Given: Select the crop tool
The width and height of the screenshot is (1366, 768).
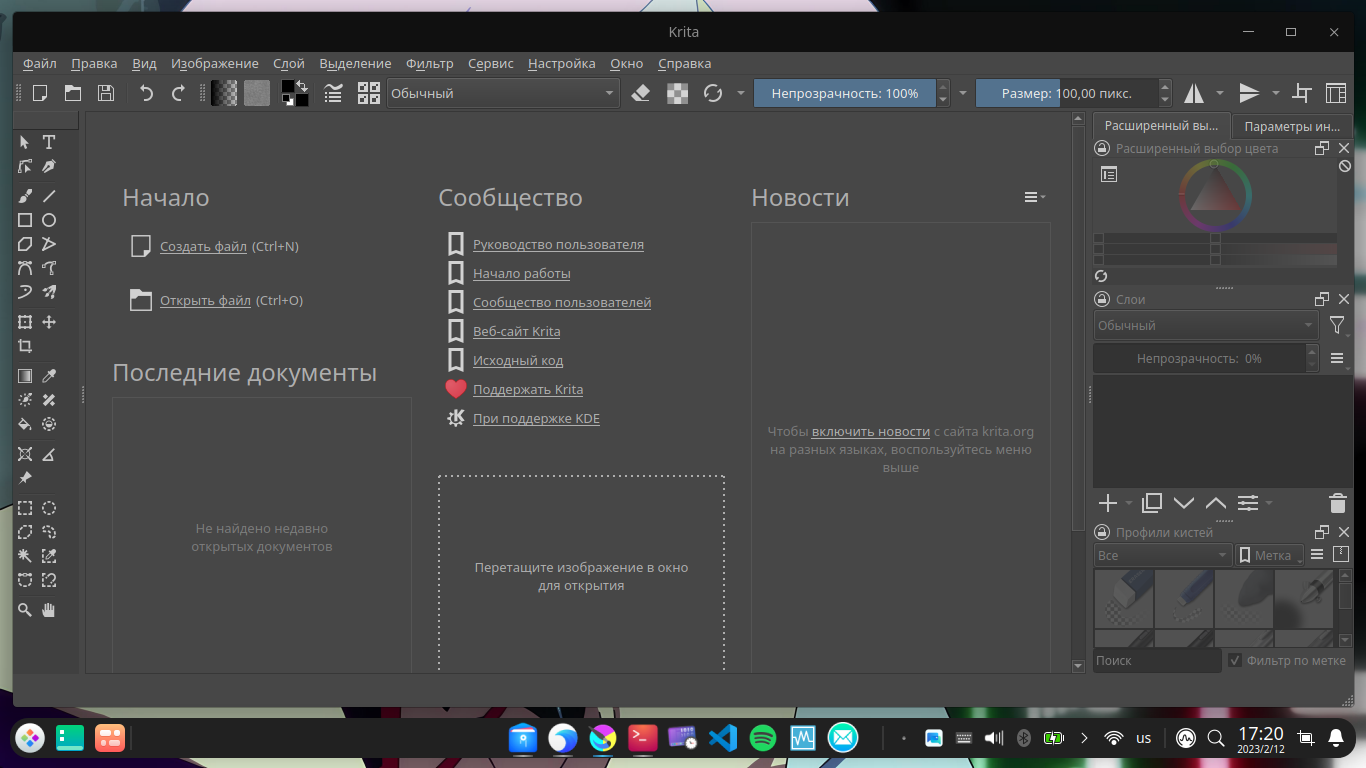Looking at the screenshot, I should tap(25, 346).
